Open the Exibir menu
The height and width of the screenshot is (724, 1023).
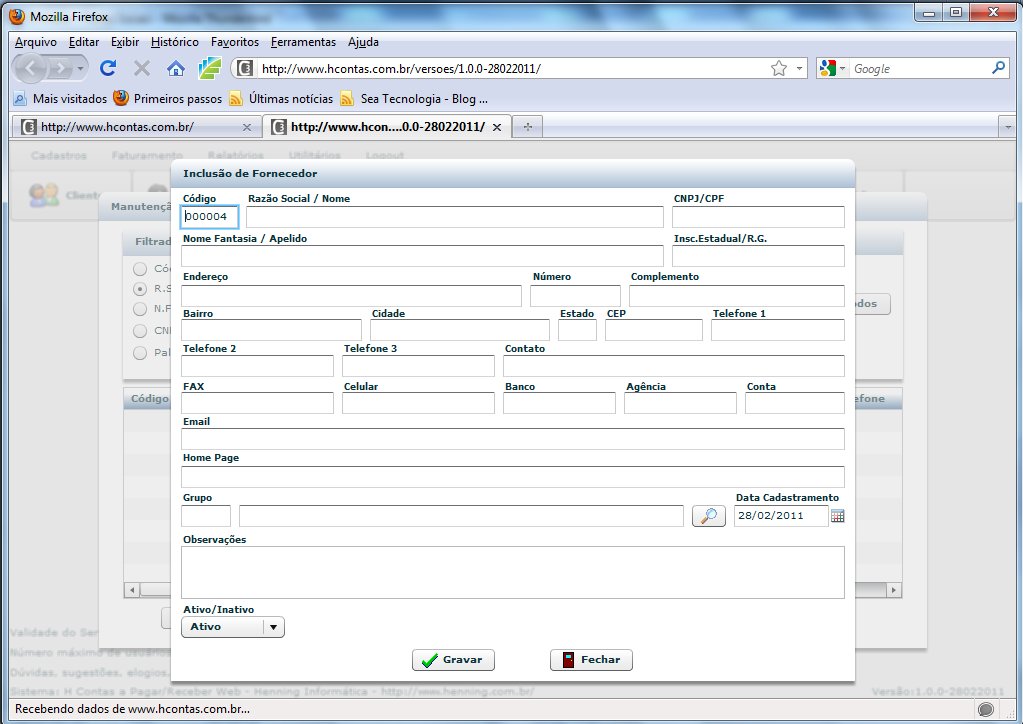click(125, 42)
